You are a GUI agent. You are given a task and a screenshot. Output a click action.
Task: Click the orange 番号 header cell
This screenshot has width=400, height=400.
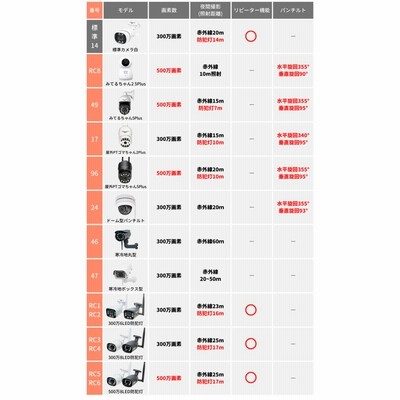[x=95, y=10]
